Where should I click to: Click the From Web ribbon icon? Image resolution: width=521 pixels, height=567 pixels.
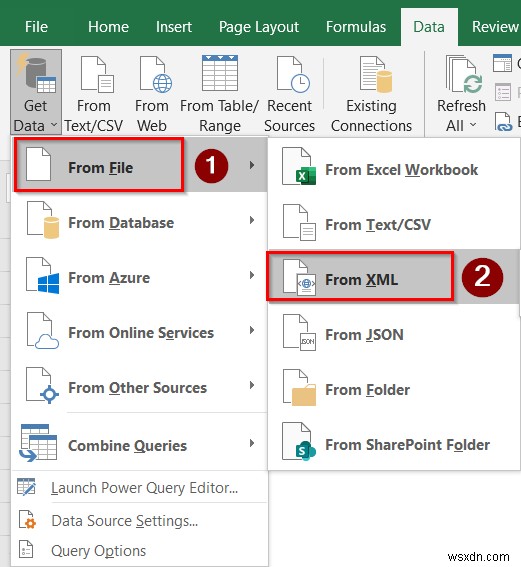tap(155, 74)
